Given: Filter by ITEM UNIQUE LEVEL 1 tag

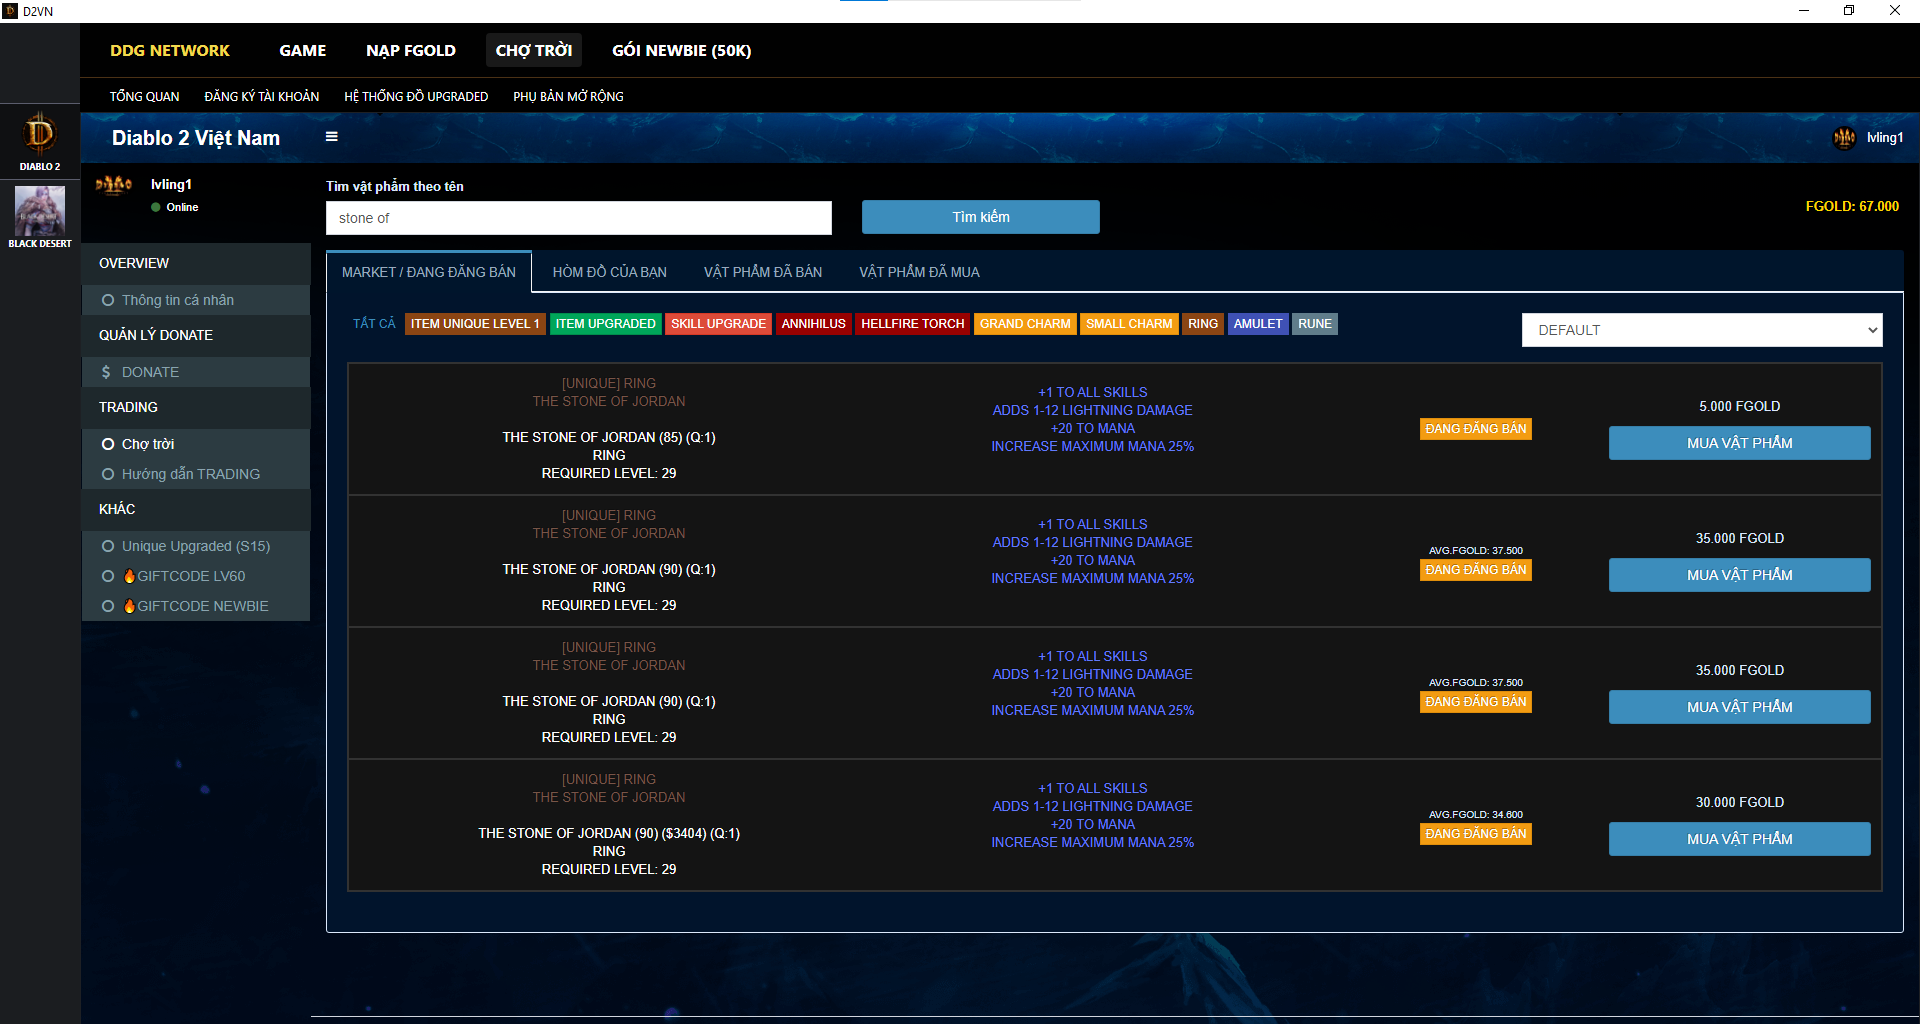Looking at the screenshot, I should 475,324.
